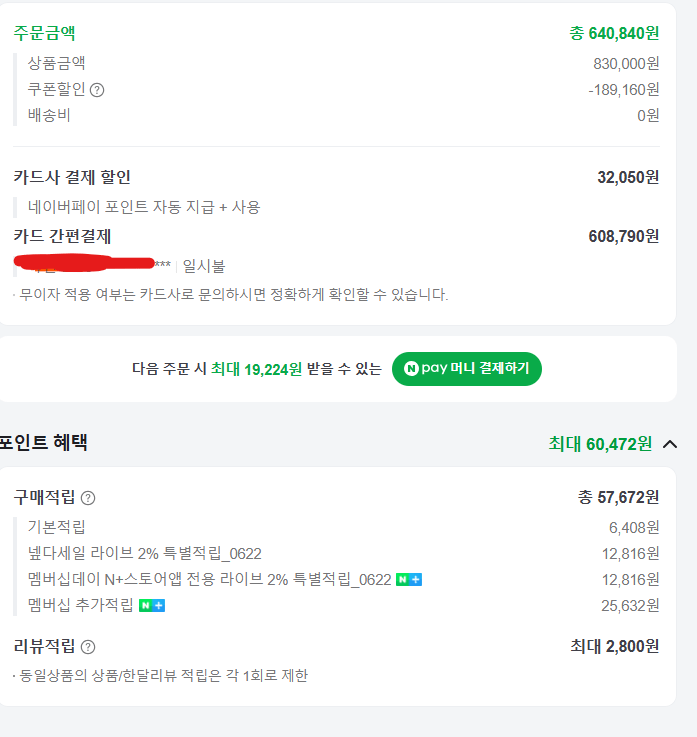Click the 기본적립 row label
697x737 pixels.
click(x=56, y=527)
